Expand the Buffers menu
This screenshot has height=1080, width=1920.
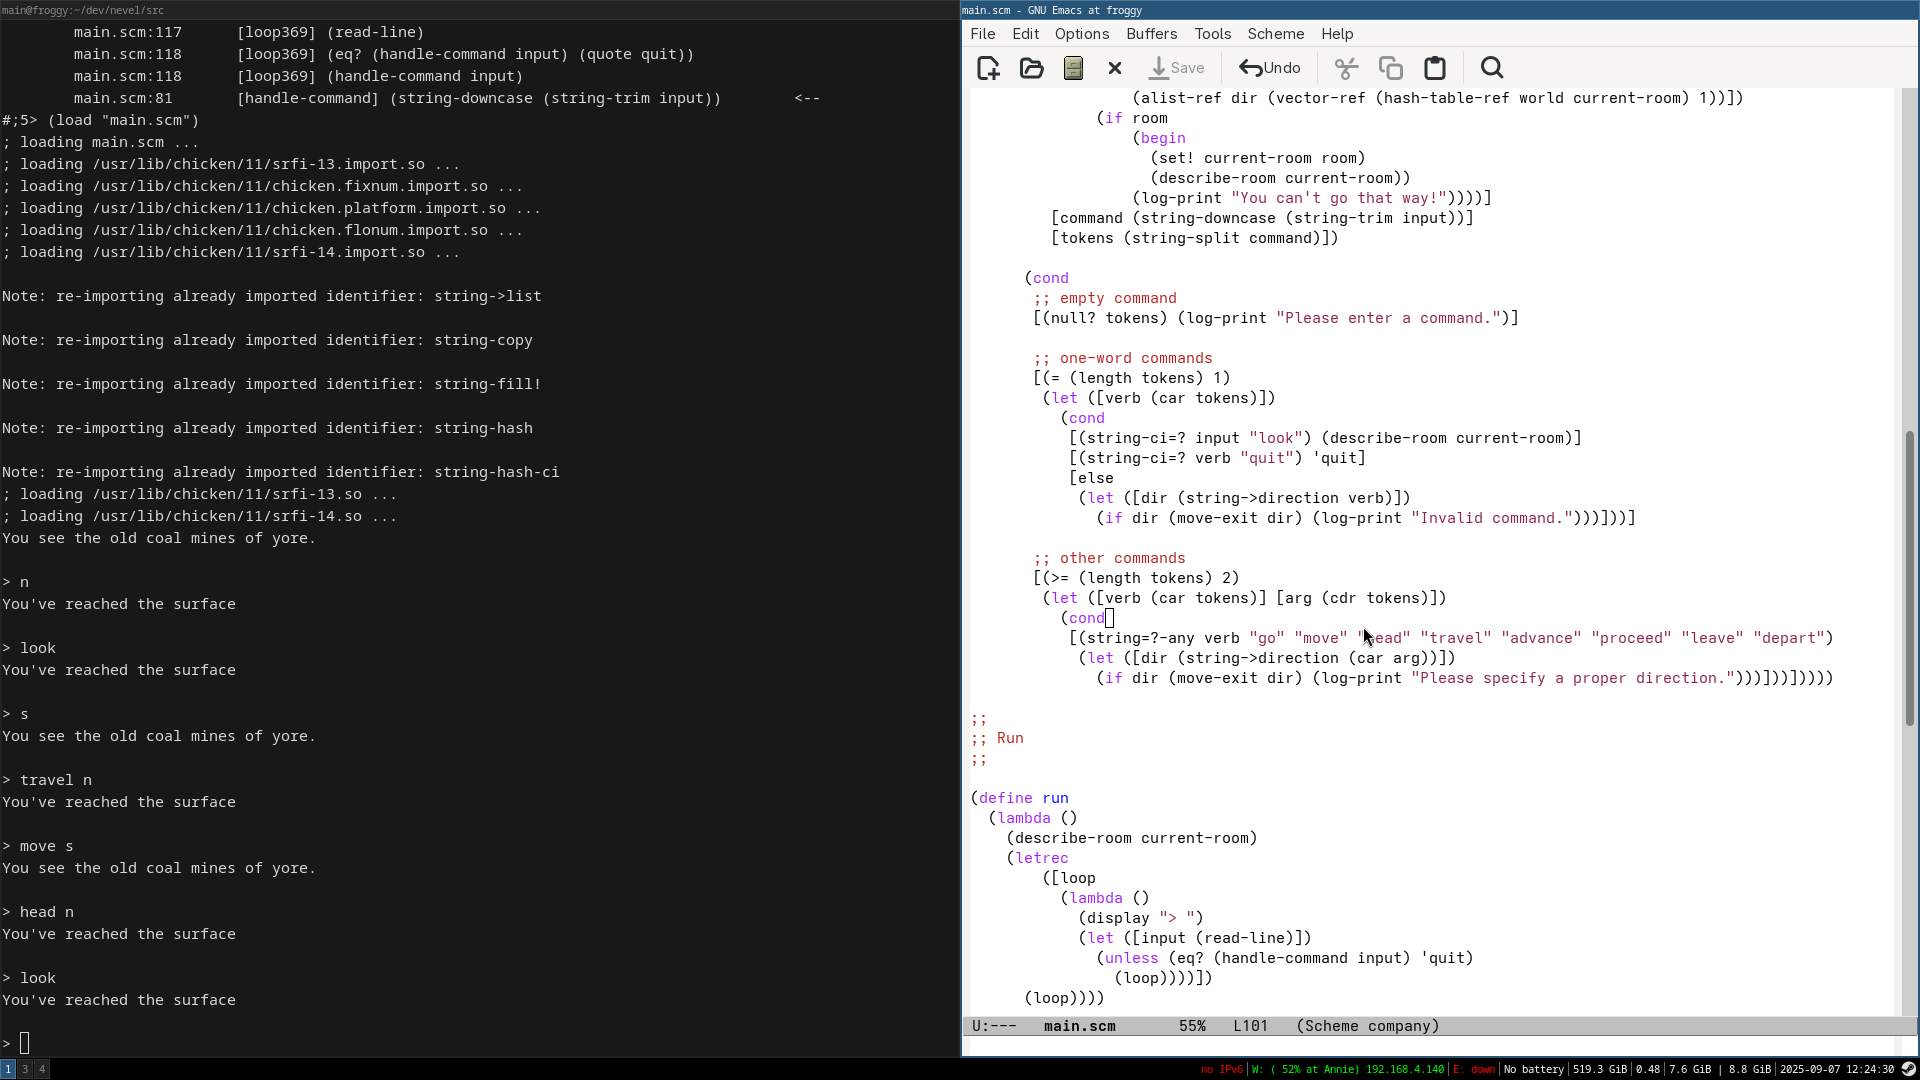[x=1151, y=34]
